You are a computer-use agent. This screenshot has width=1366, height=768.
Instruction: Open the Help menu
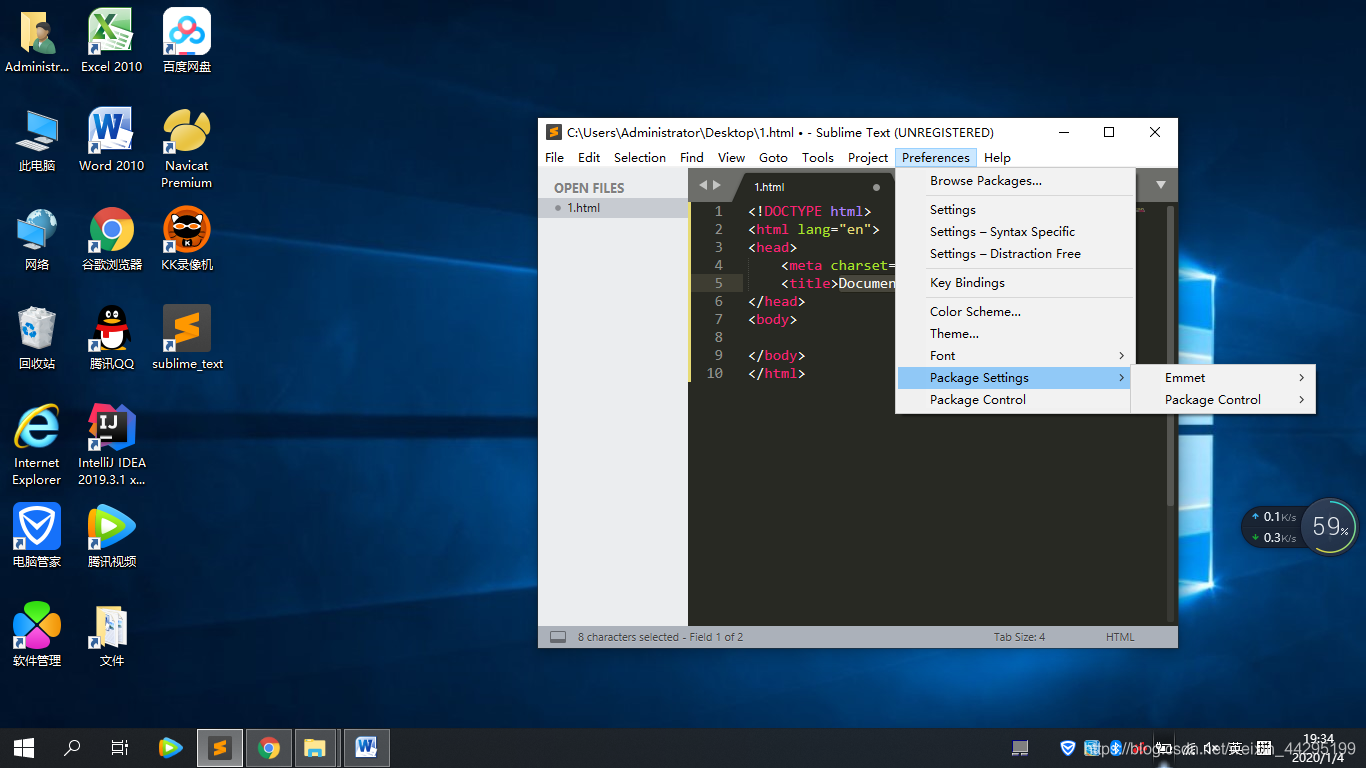997,158
